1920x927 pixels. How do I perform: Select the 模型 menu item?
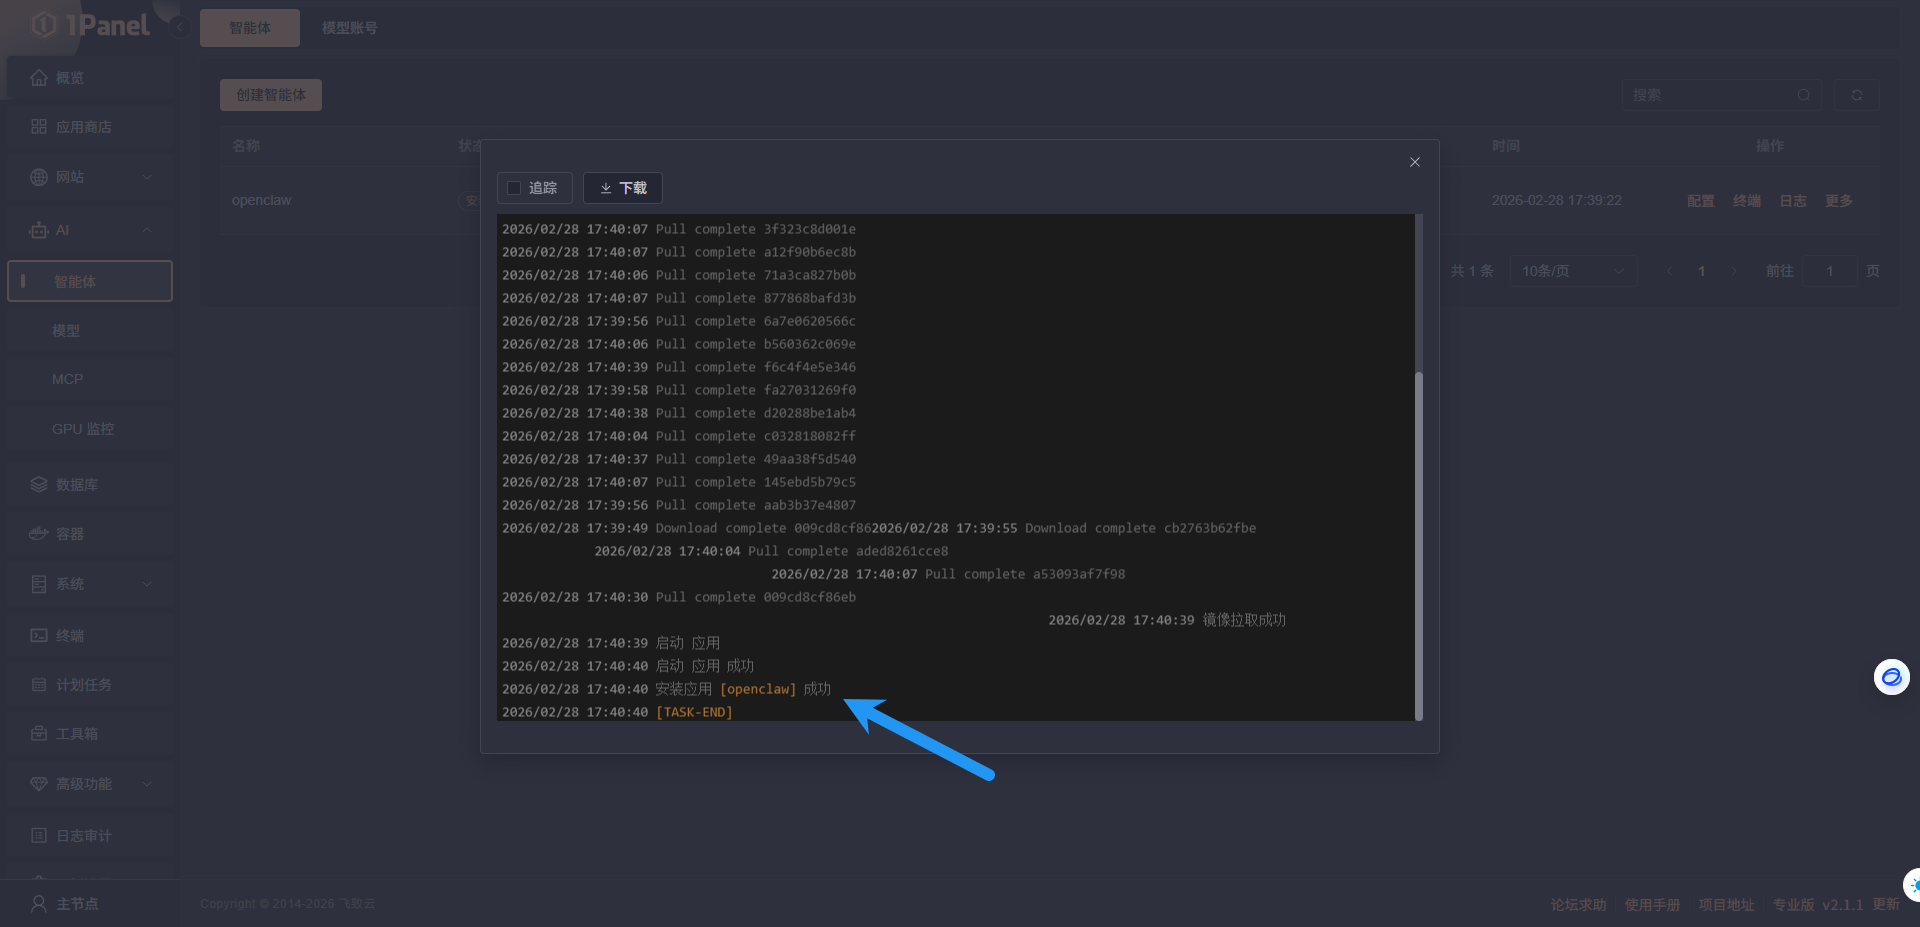pyautogui.click(x=66, y=331)
